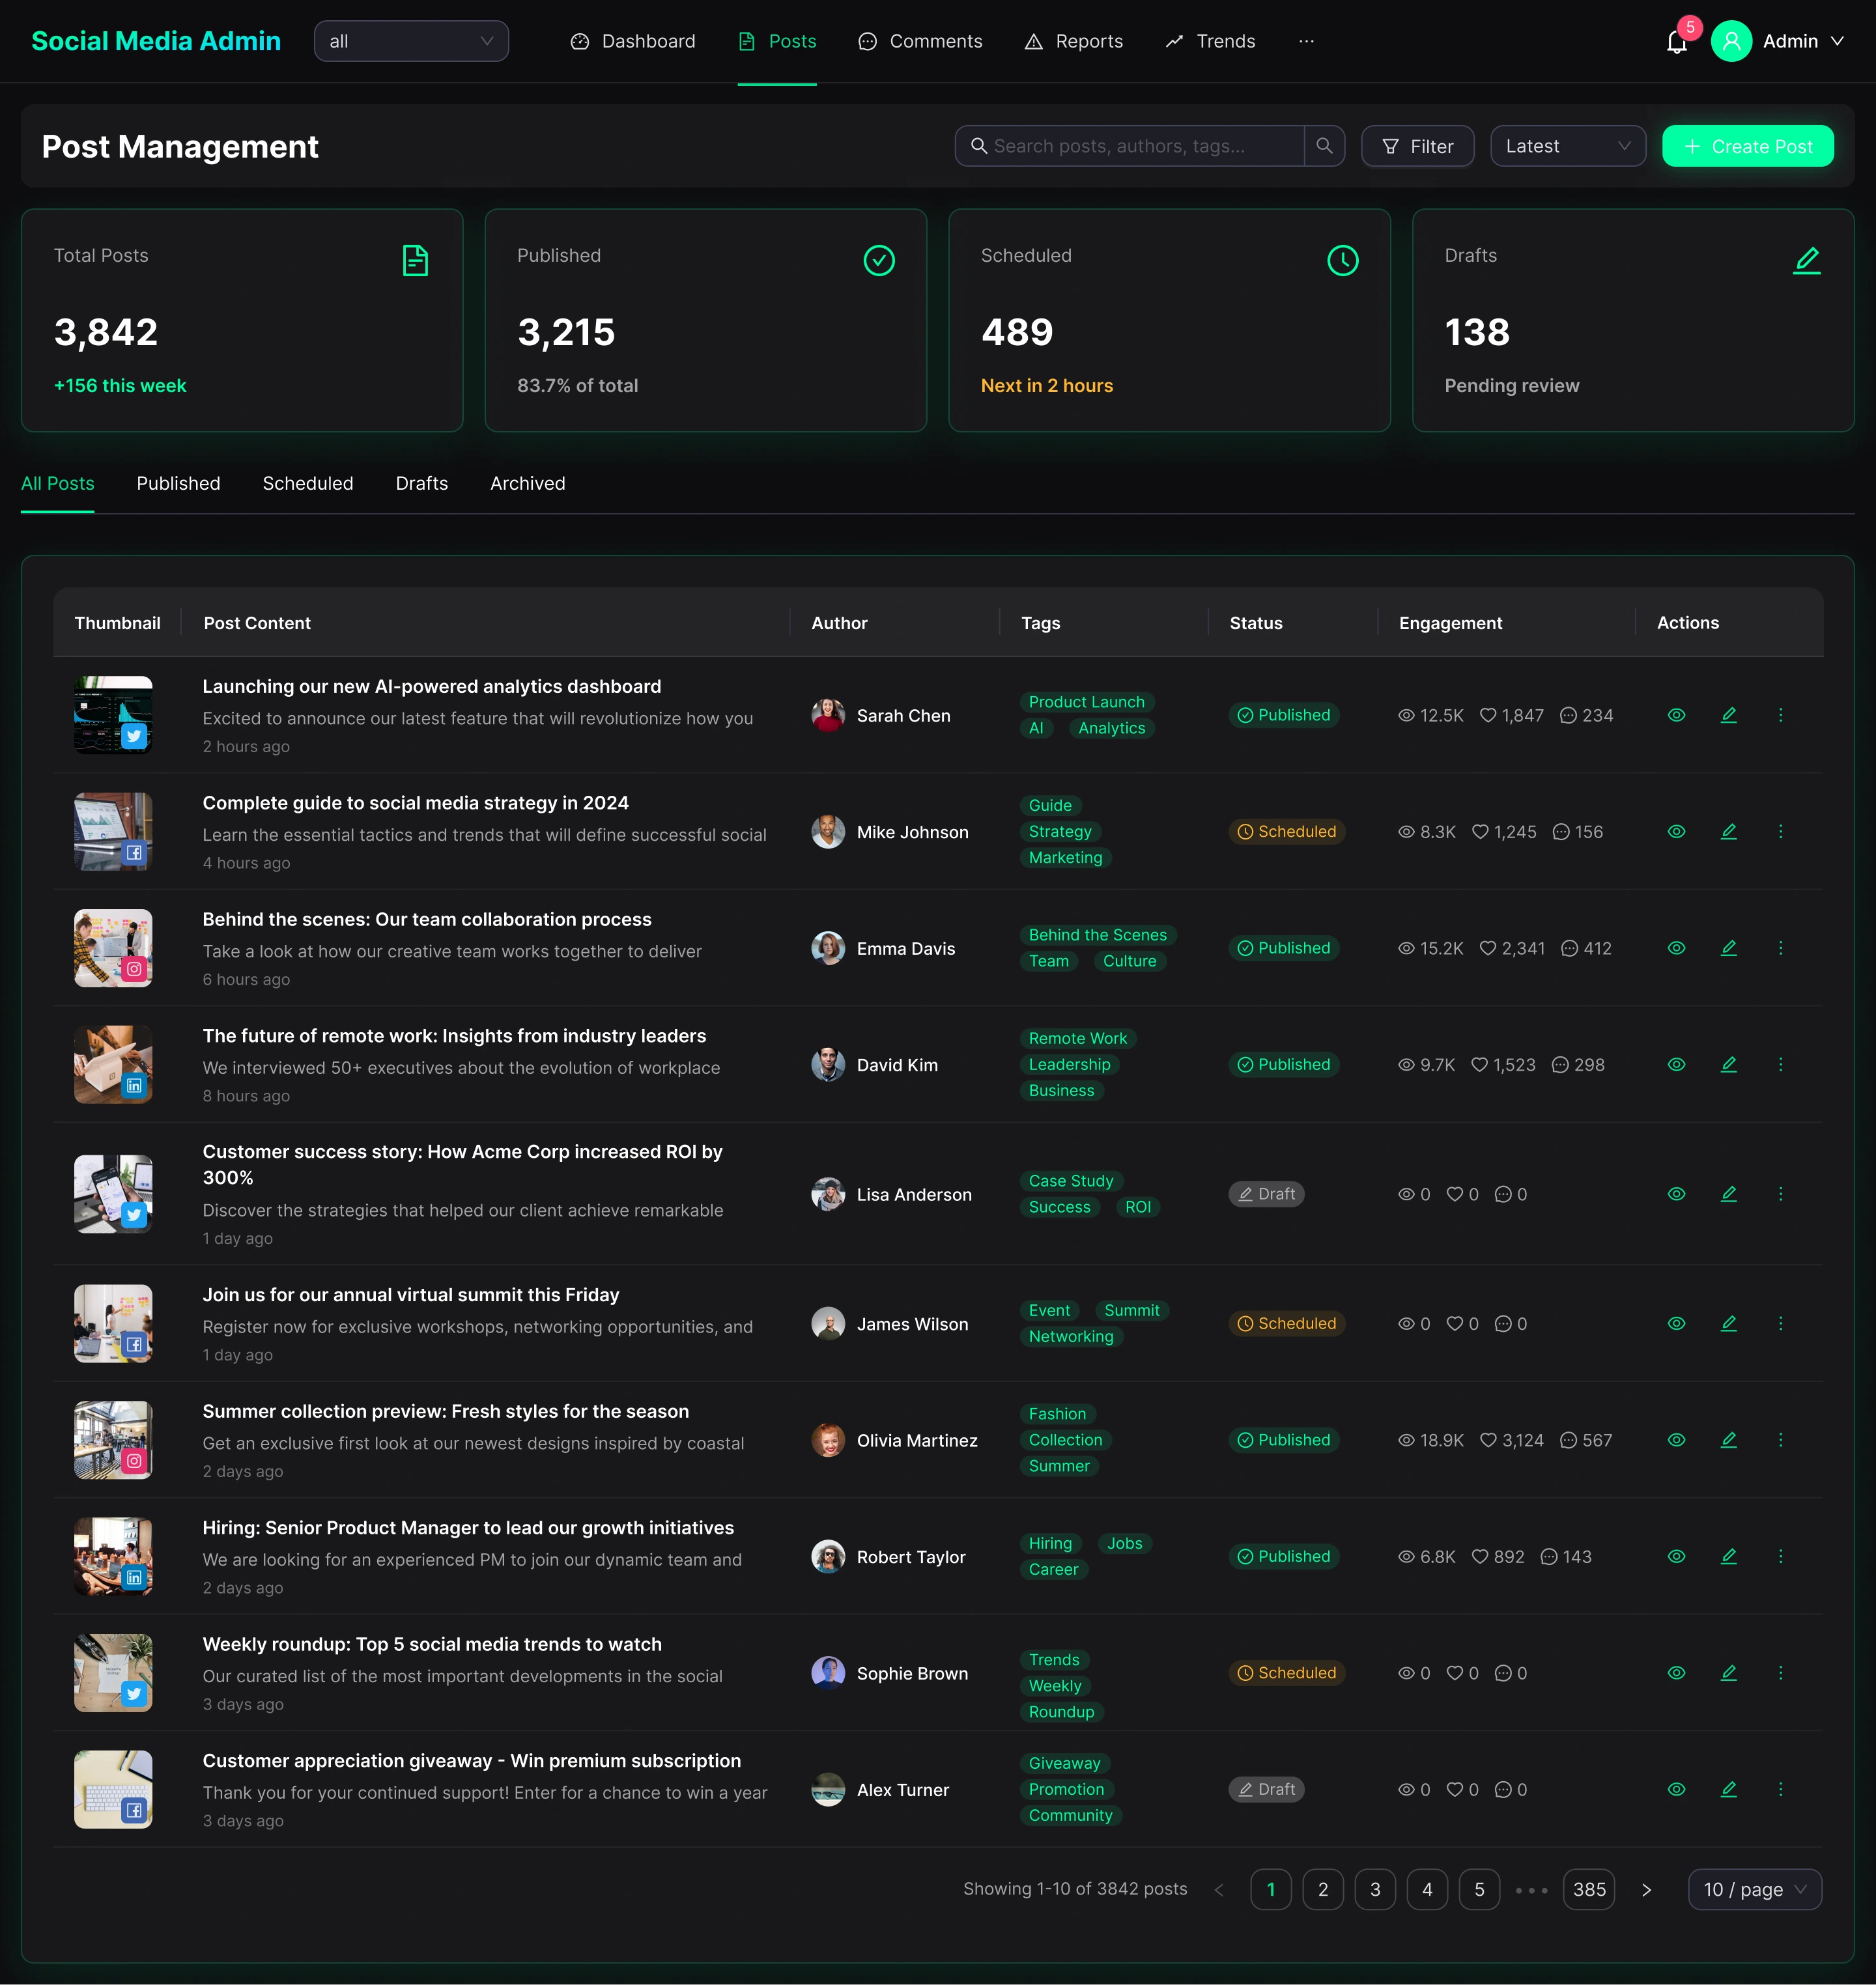Click the search magnifier button
The width and height of the screenshot is (1876, 1985).
(1324, 146)
